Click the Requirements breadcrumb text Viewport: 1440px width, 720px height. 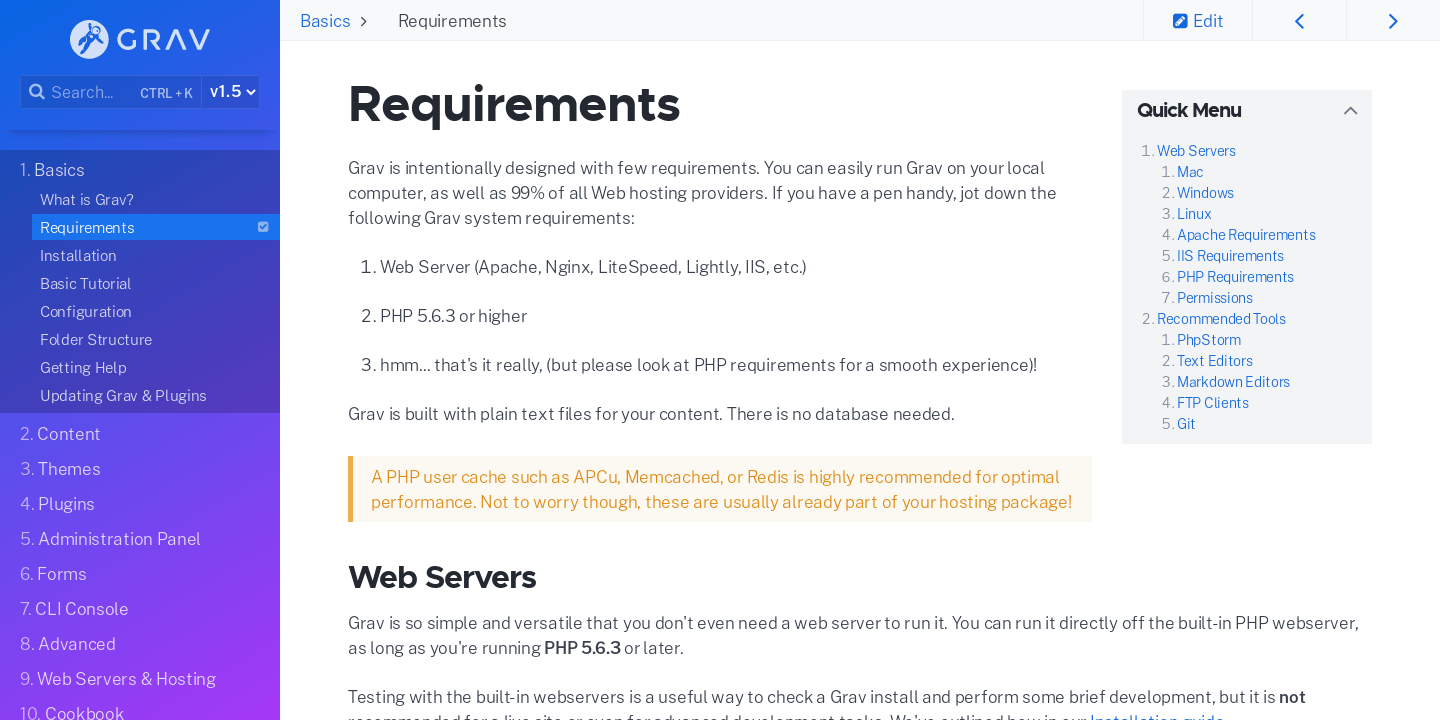coord(452,21)
